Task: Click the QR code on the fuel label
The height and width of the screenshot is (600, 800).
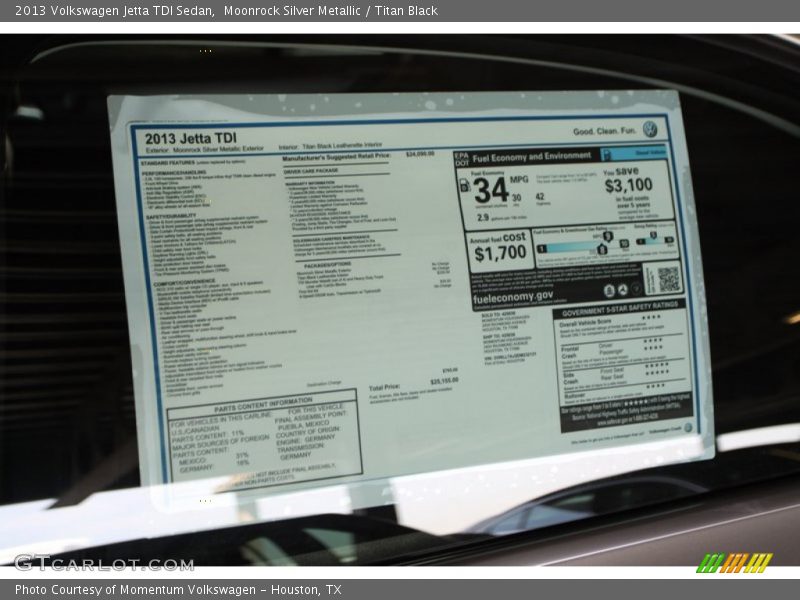Action: click(x=668, y=280)
